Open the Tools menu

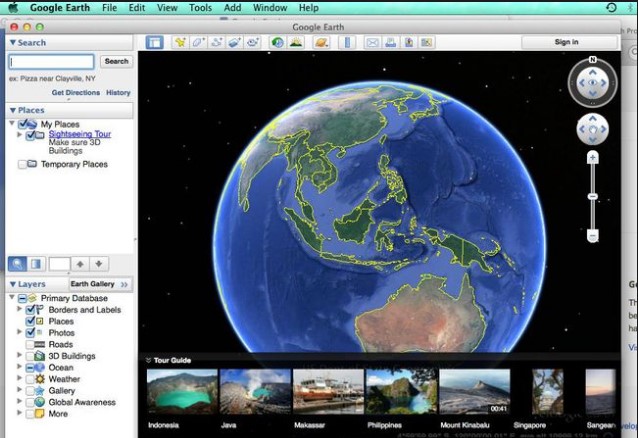[x=200, y=8]
